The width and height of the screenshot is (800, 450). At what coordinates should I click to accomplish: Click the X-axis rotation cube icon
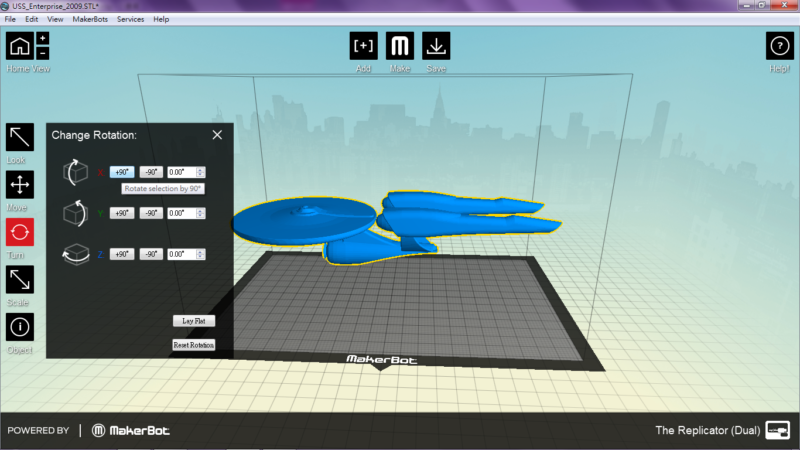(x=76, y=172)
